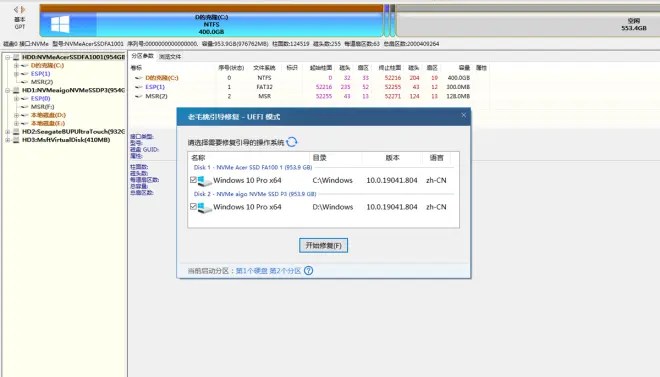Image resolution: width=660 pixels, height=377 pixels.
Task: Collapse the HD0 NVMeAcerSSDFA1001 tree node
Action: [x=7, y=57]
